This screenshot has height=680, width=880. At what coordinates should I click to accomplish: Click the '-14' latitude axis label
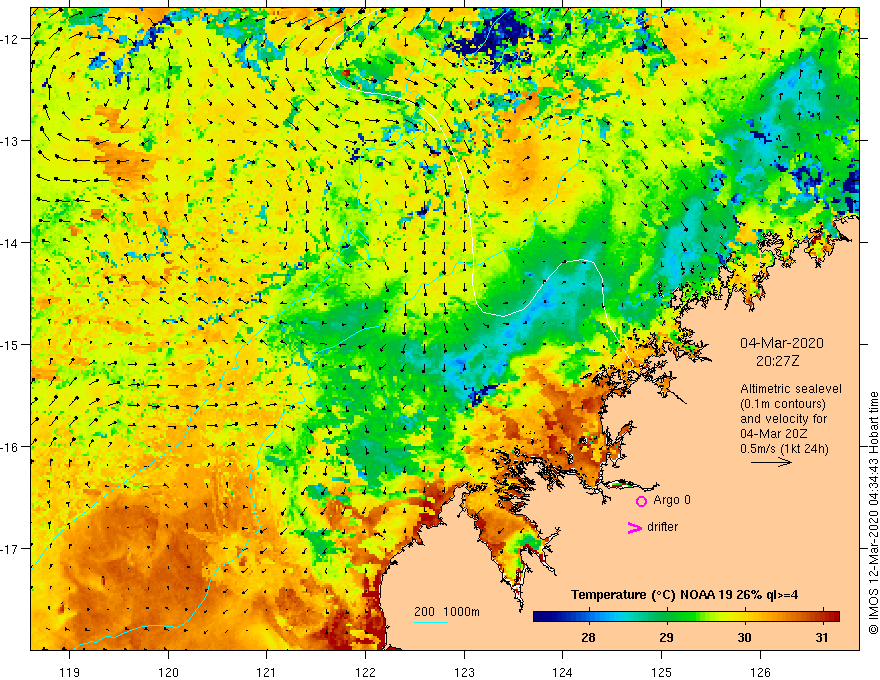10,243
